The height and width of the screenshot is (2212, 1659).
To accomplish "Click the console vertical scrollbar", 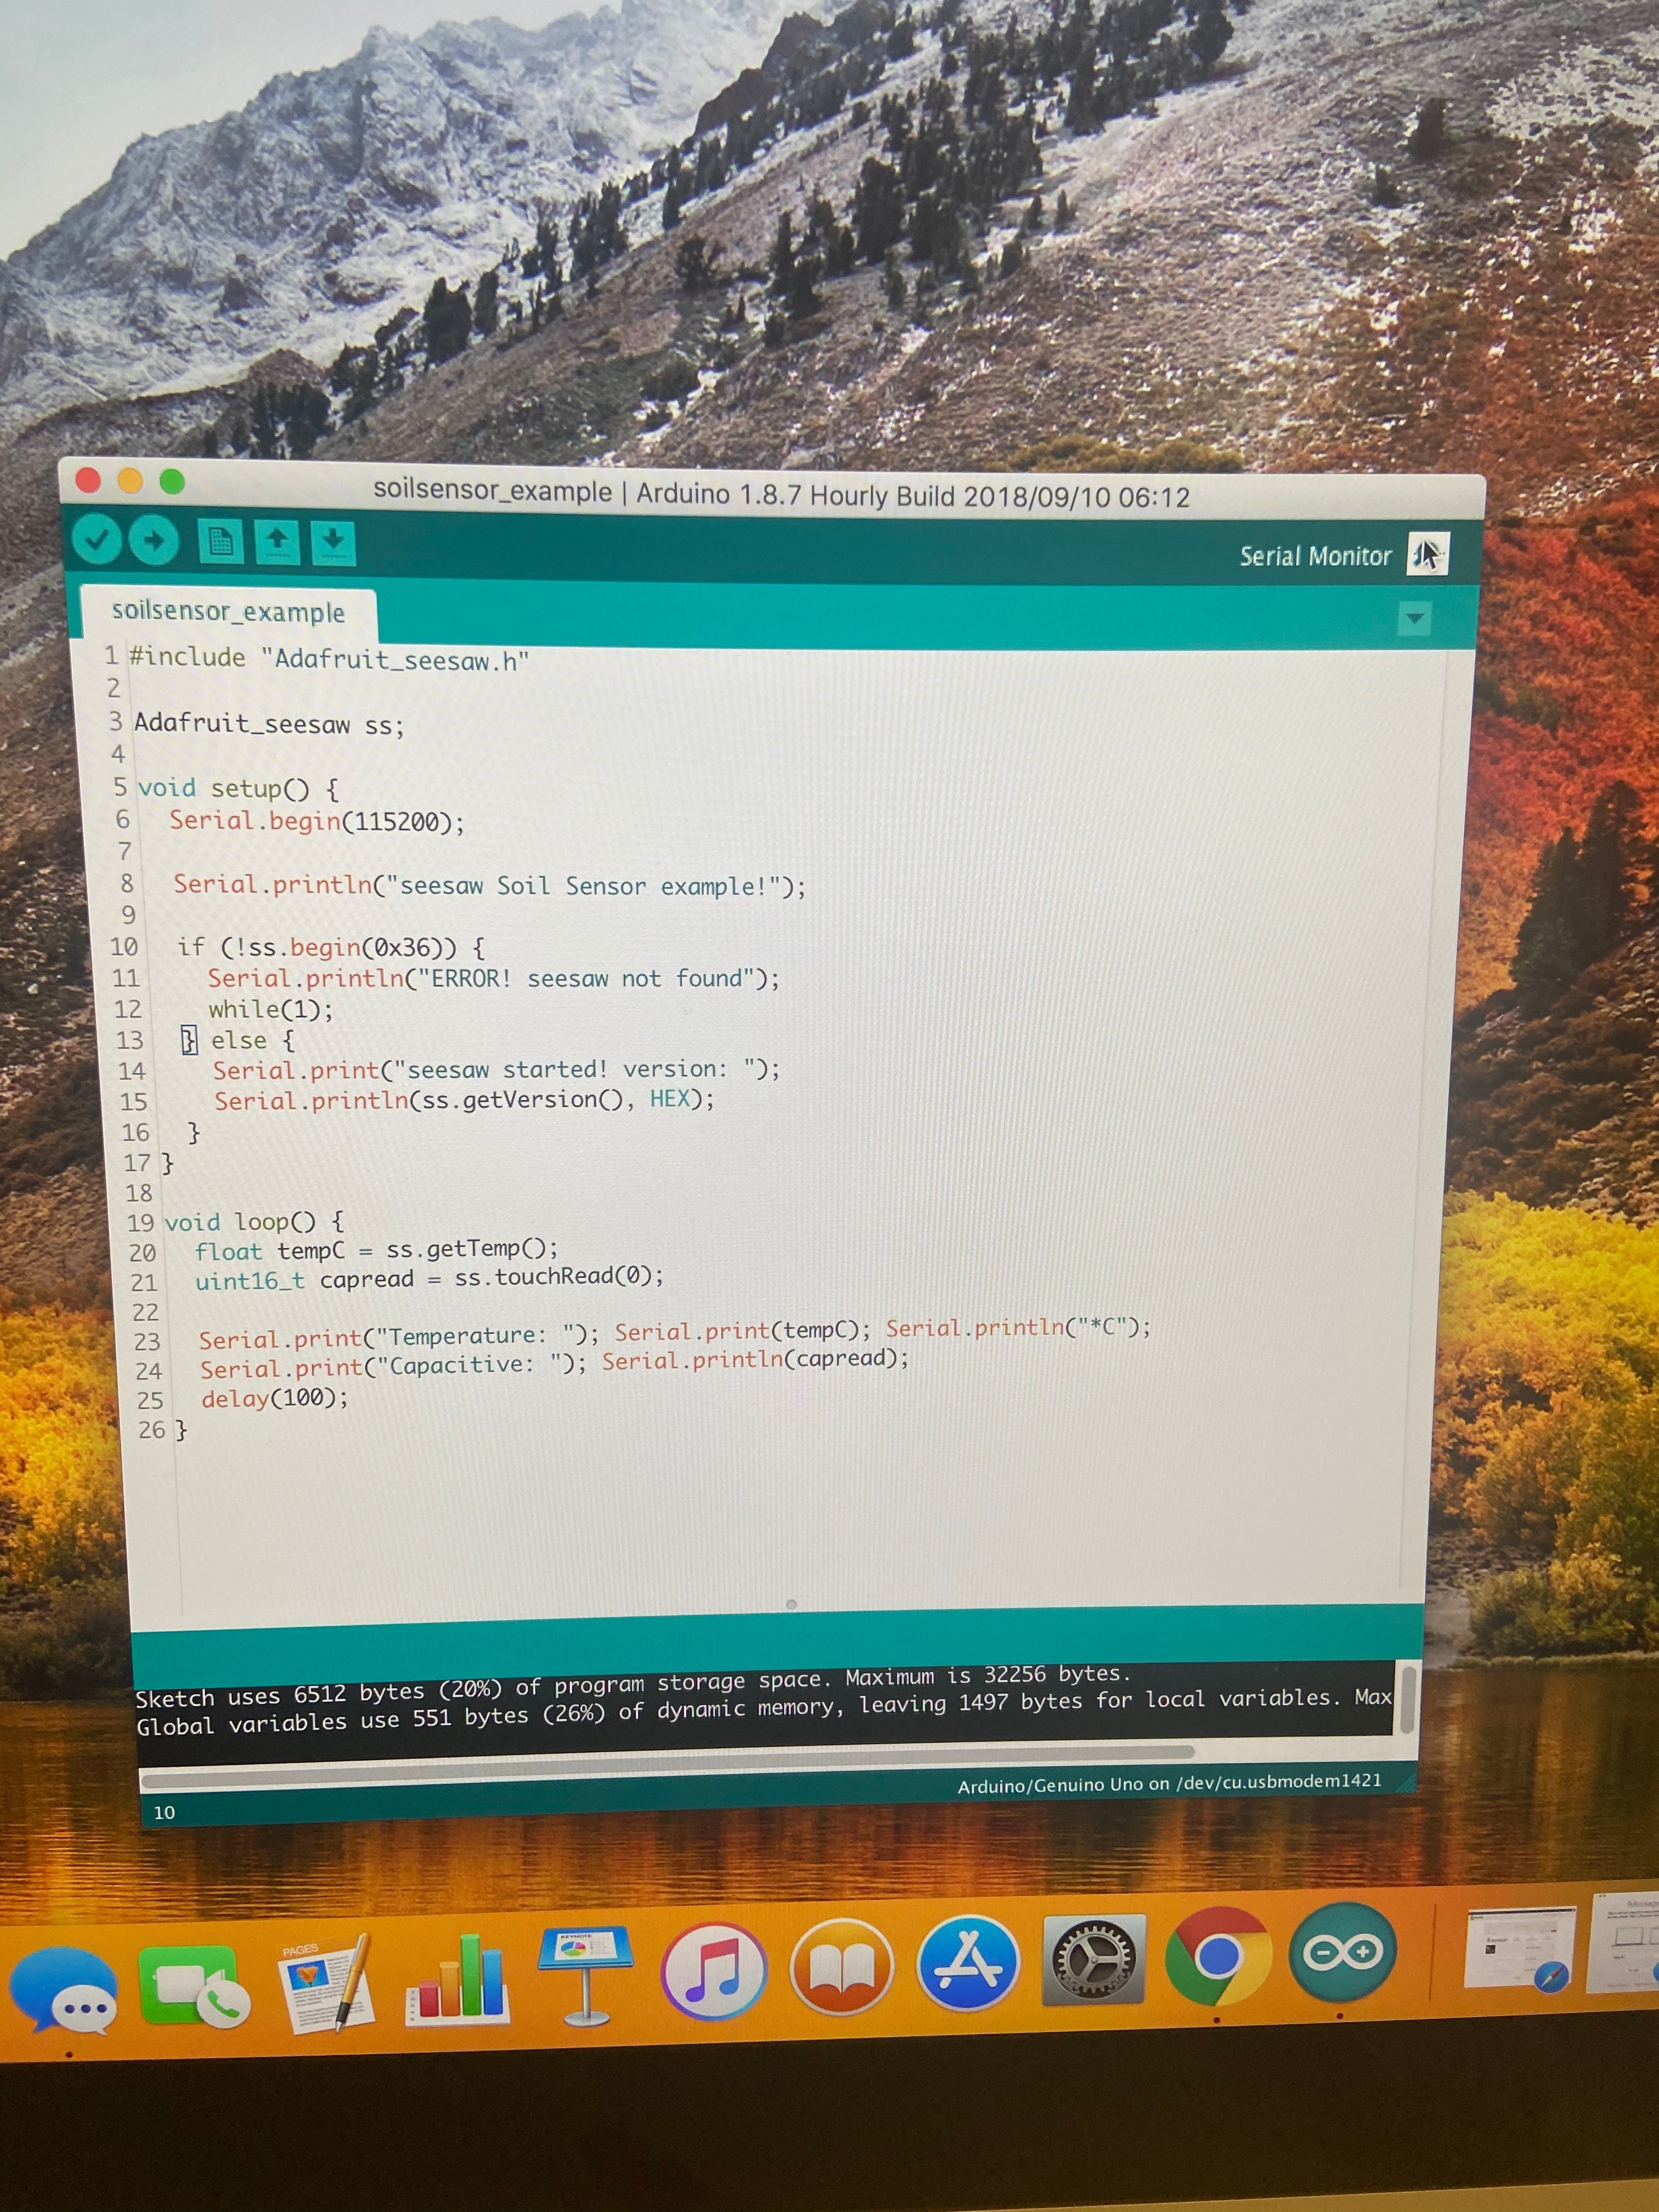I will coord(1407,1699).
